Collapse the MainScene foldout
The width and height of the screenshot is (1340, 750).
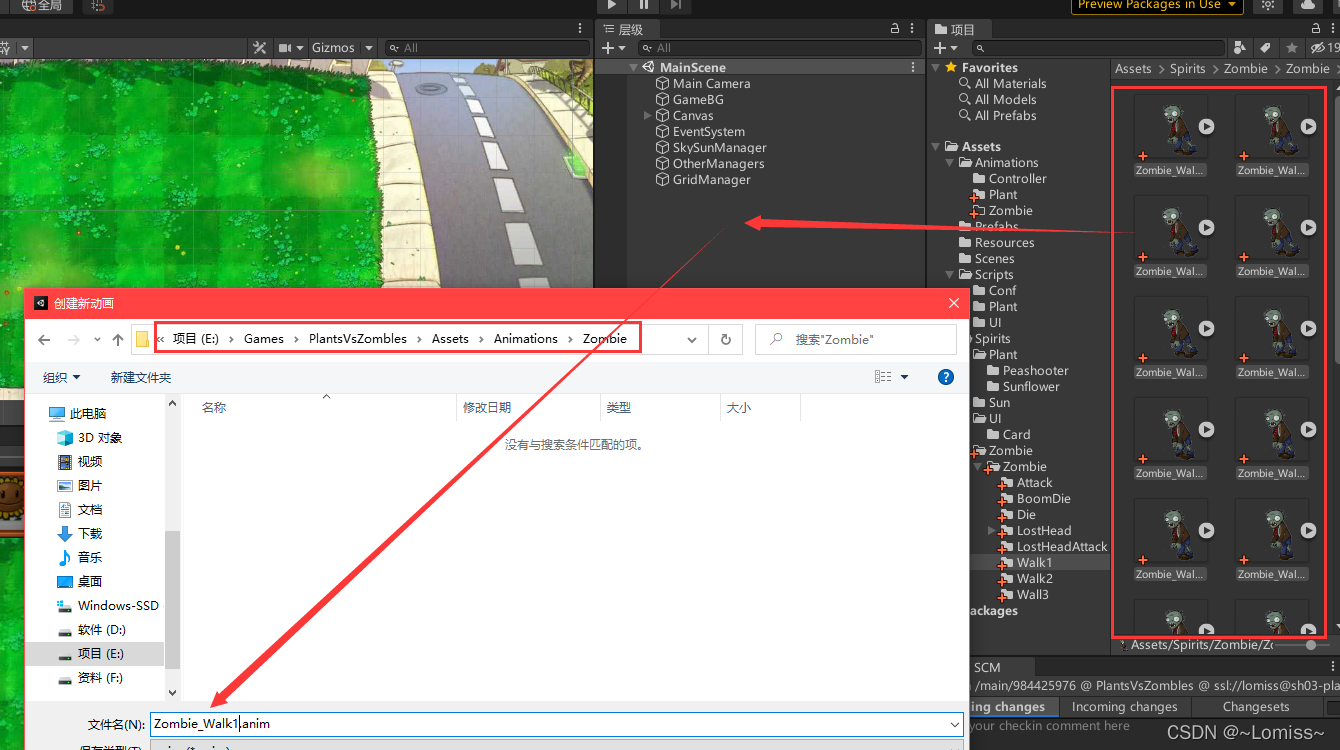634,68
